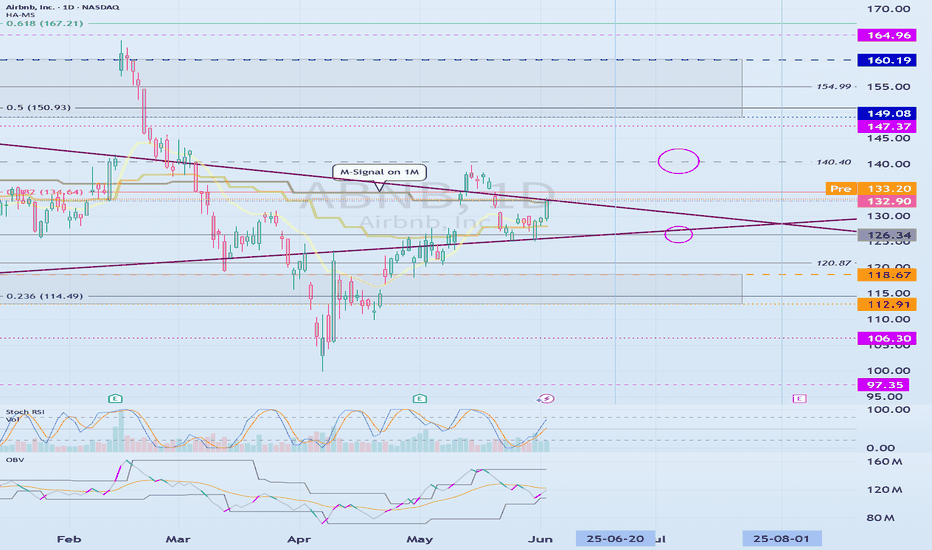Click the Jun label on time axis
The width and height of the screenshot is (932, 550).
point(540,539)
